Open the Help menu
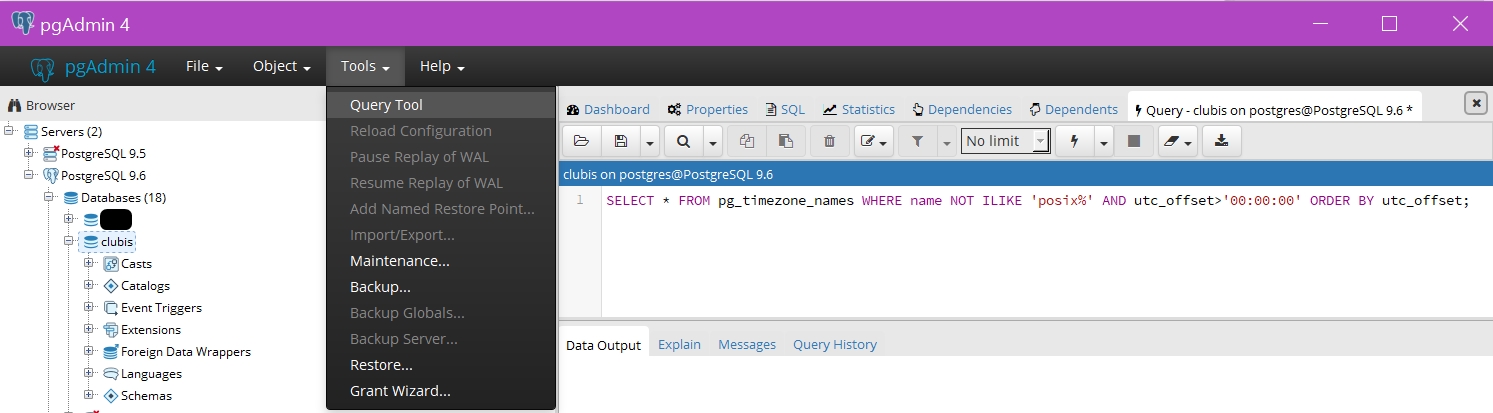The width and height of the screenshot is (1493, 413). 442,66
